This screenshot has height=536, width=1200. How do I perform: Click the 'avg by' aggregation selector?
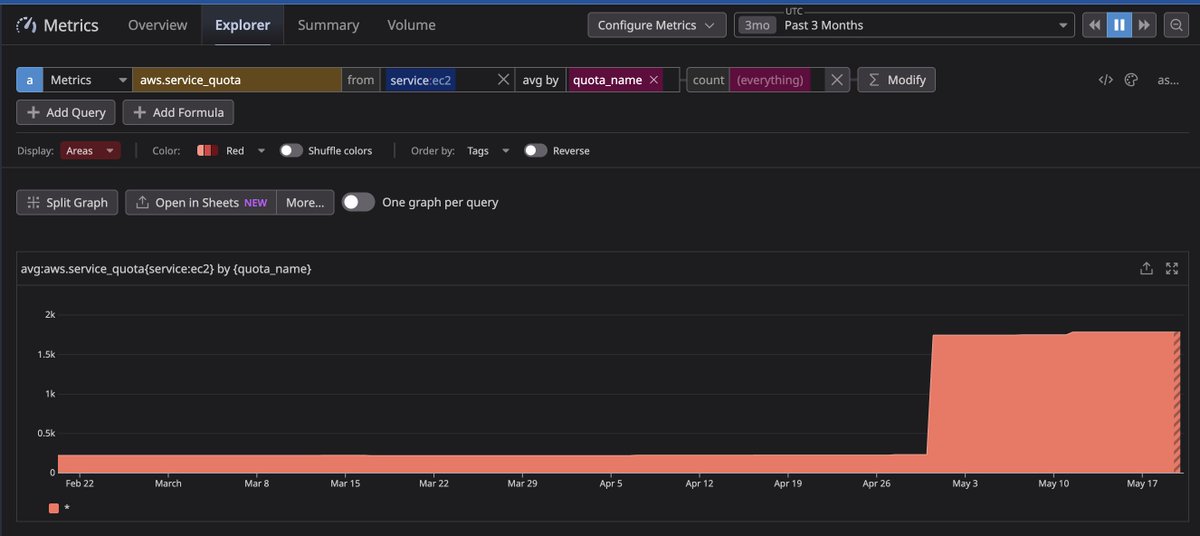541,80
